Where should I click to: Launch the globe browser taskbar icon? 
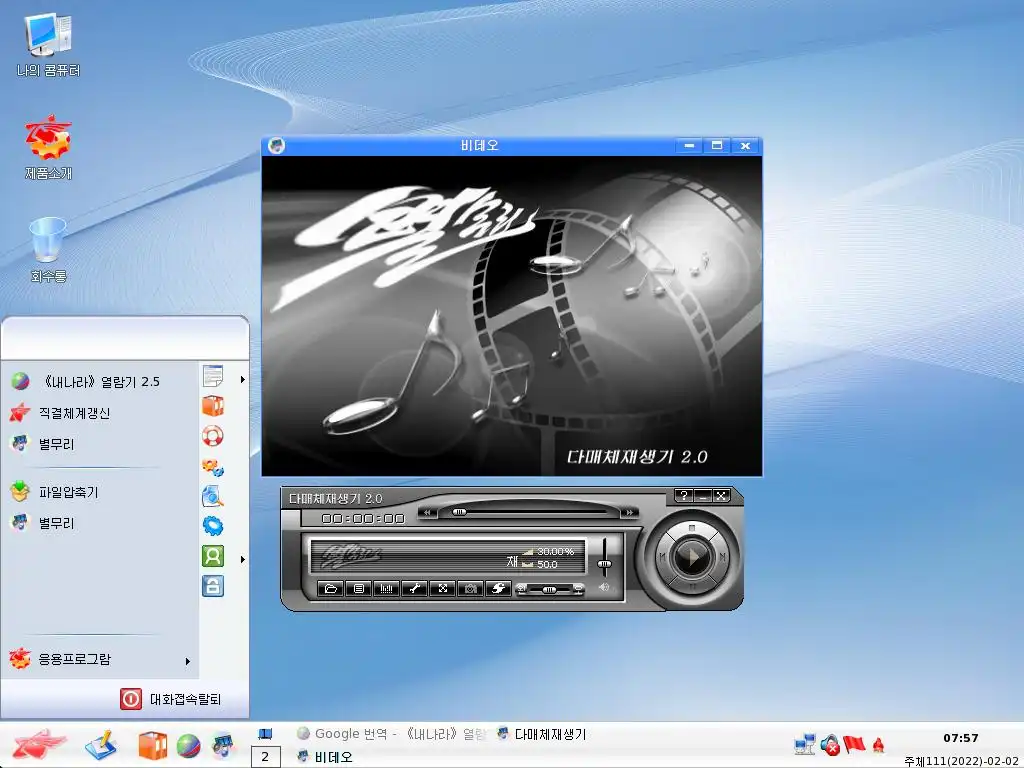[x=188, y=746]
